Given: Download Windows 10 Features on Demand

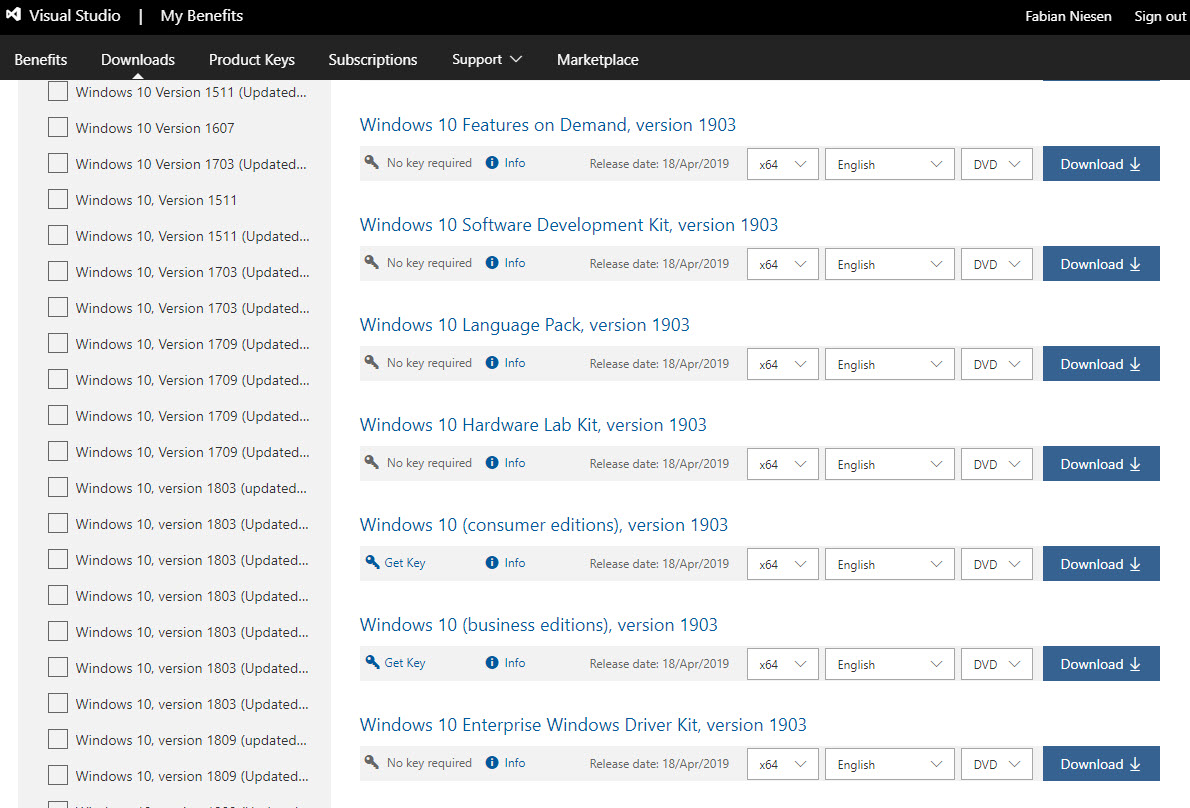Looking at the screenshot, I should (x=1100, y=163).
